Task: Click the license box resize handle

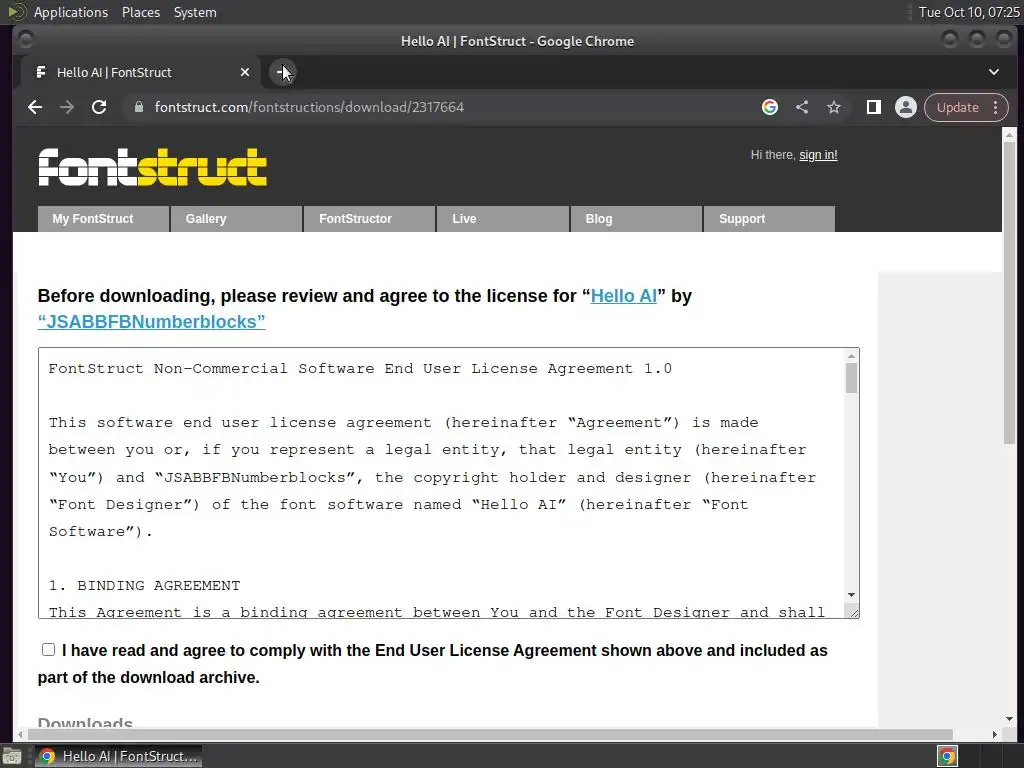Action: click(853, 612)
